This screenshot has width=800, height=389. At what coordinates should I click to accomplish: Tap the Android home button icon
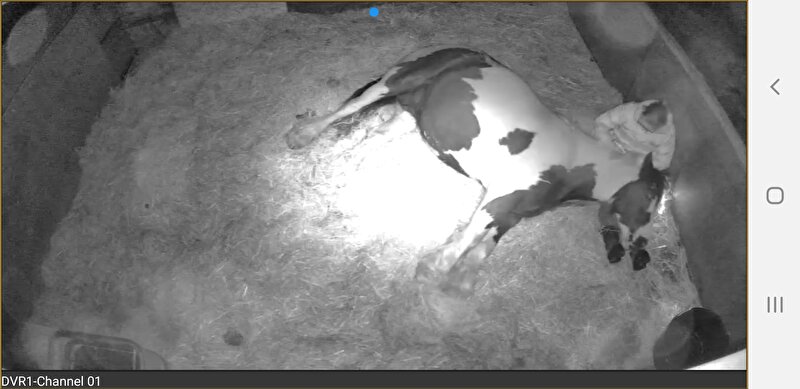point(774,196)
